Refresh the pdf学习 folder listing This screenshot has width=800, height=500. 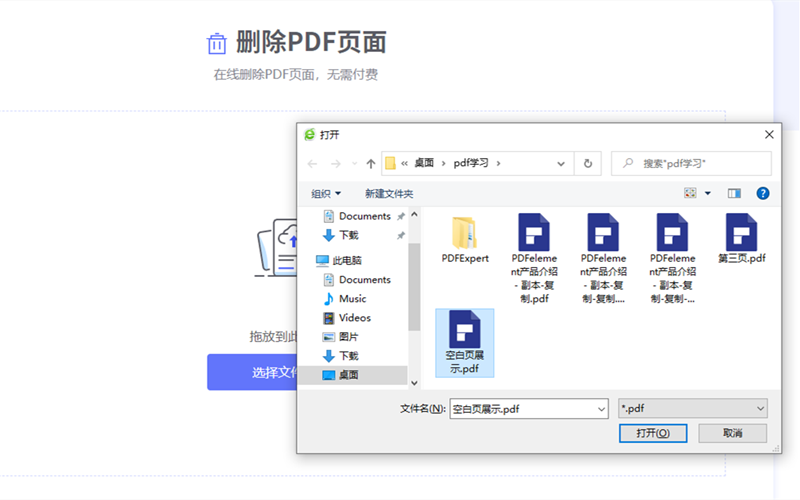tap(588, 163)
